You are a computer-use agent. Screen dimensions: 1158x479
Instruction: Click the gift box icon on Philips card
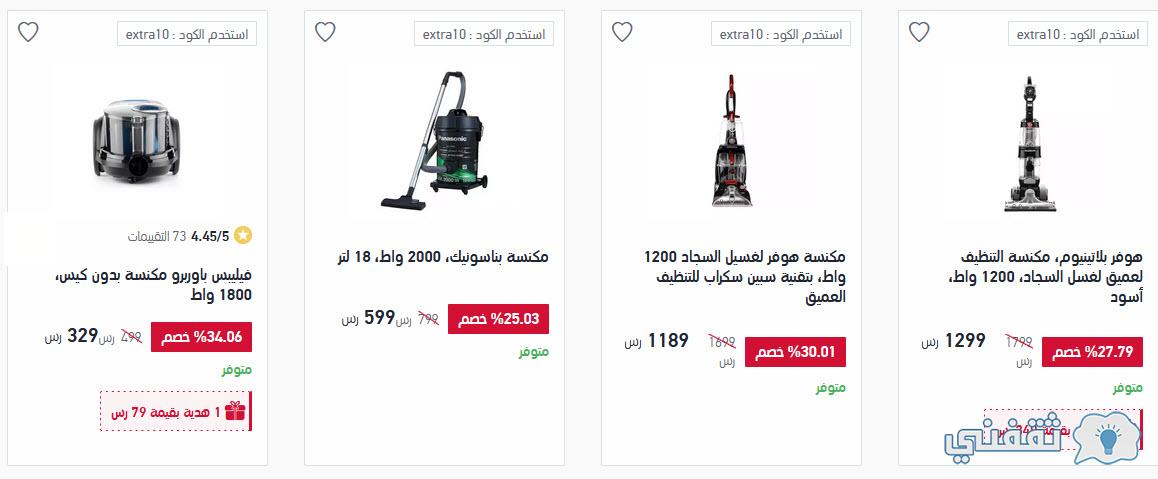(x=235, y=411)
